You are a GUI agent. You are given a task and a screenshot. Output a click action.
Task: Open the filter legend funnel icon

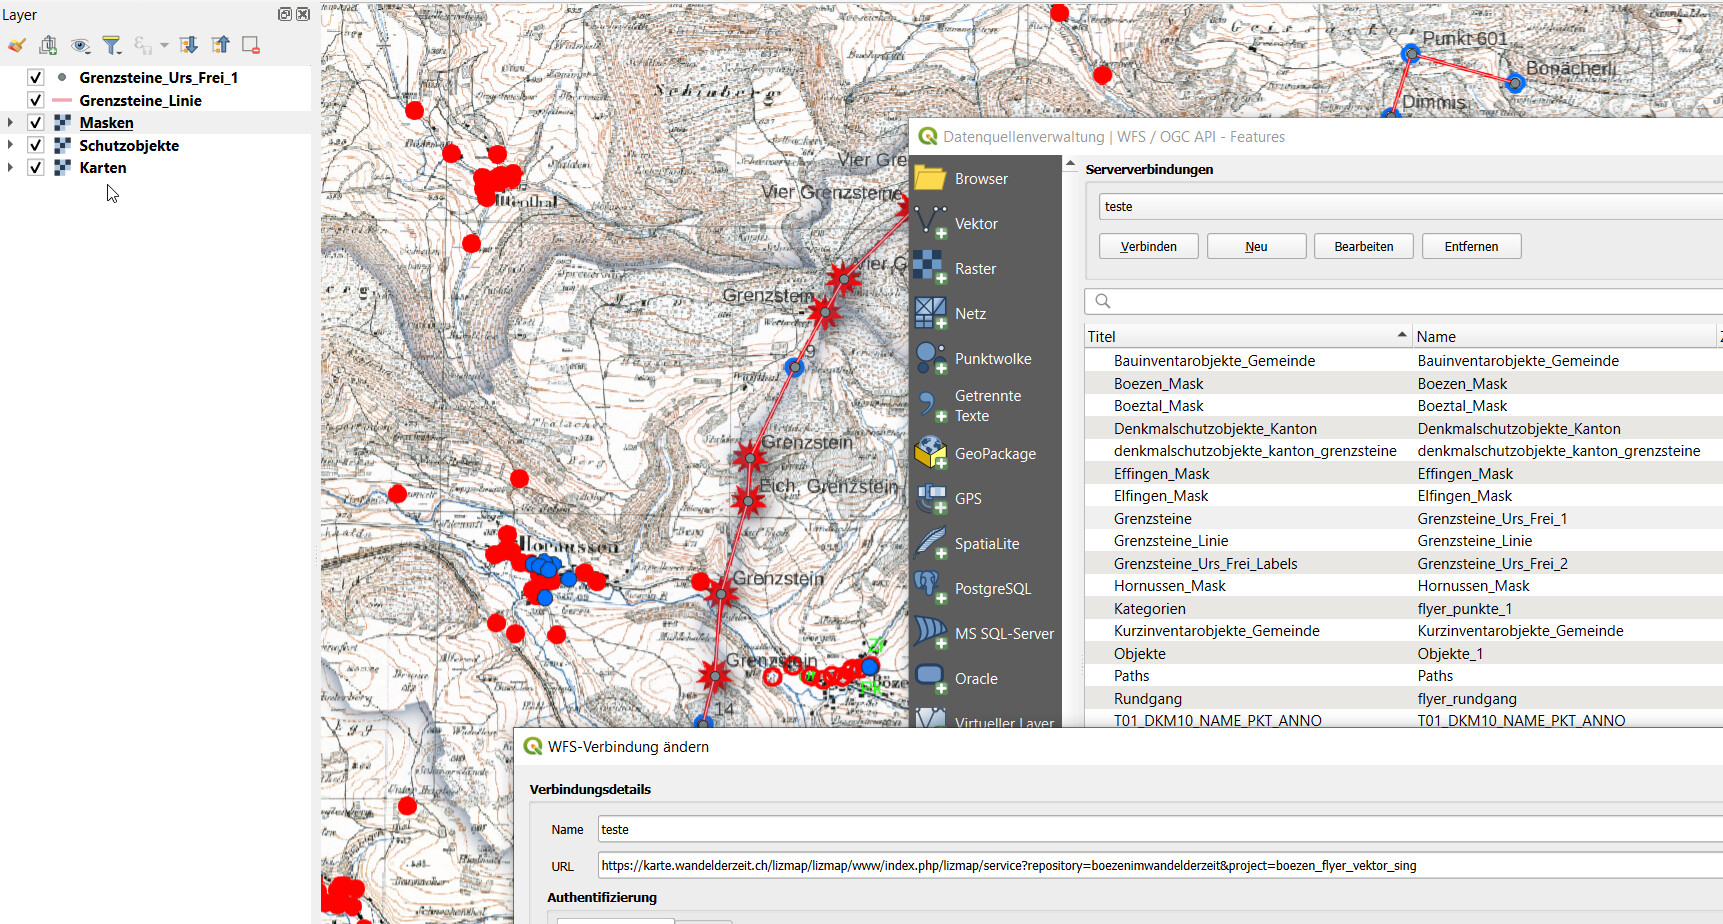112,45
